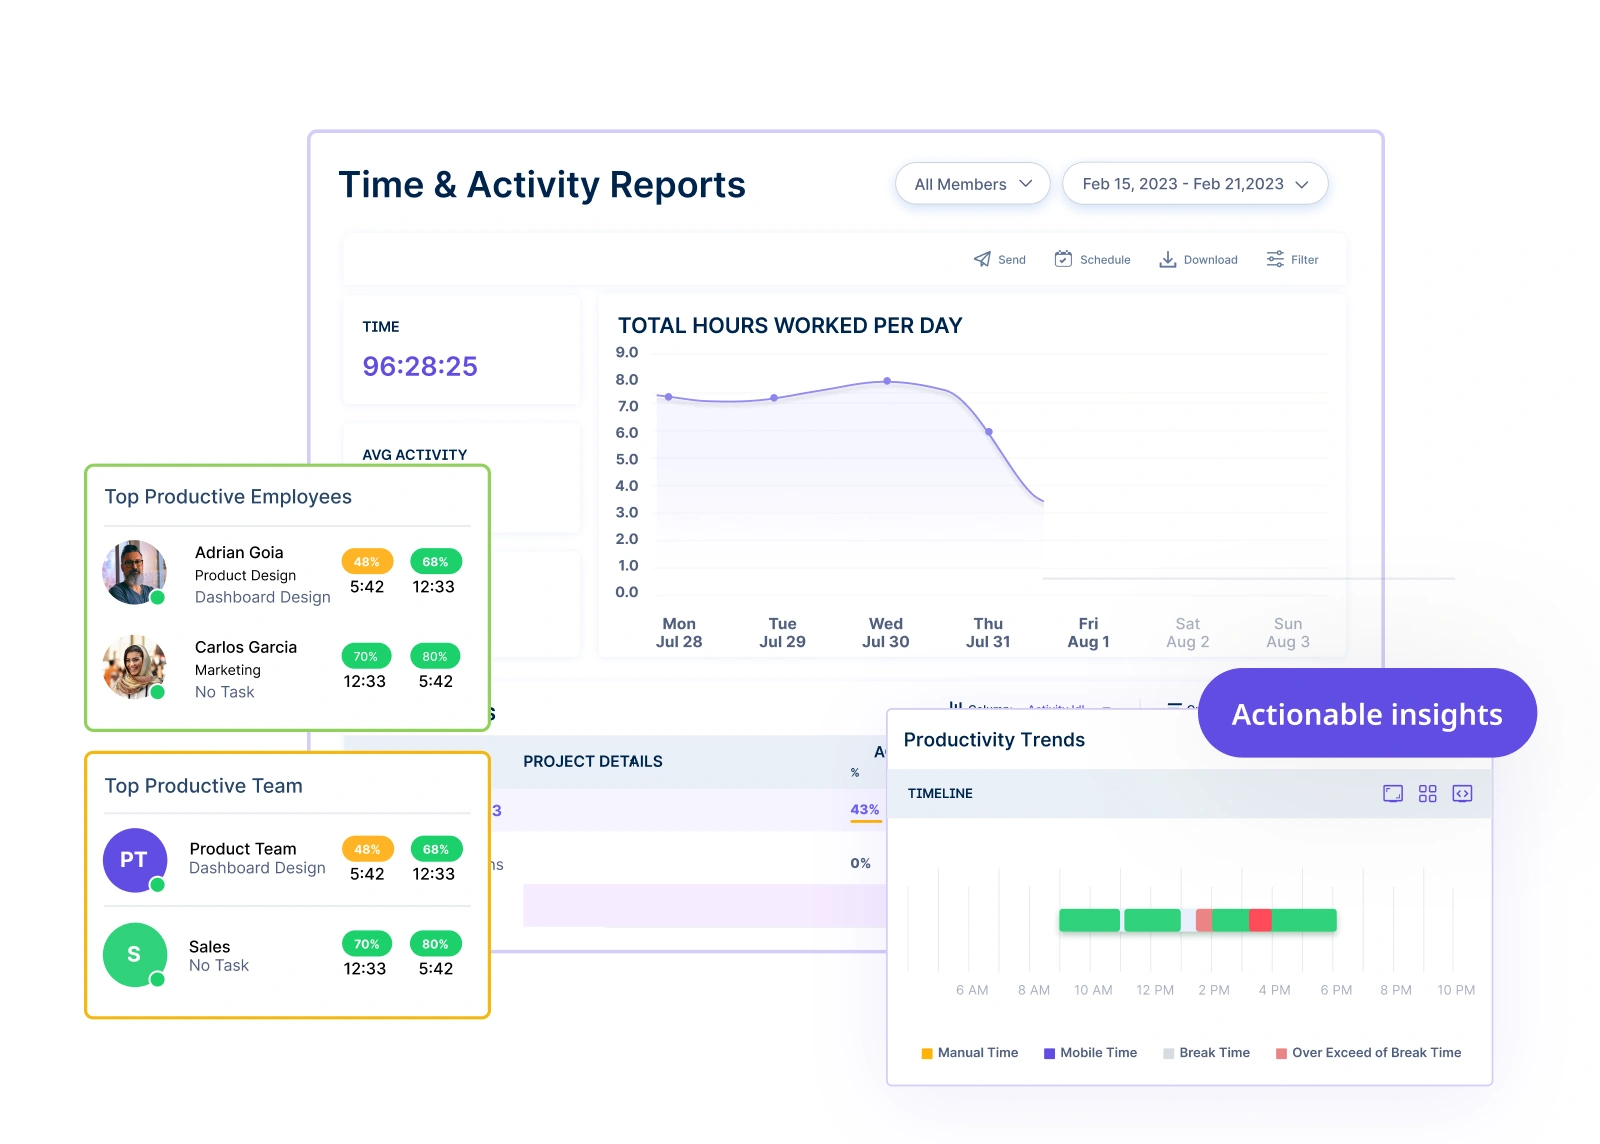Toggle the Break Time legend item
Viewport: 1600px width, 1144px height.
tap(1206, 1053)
